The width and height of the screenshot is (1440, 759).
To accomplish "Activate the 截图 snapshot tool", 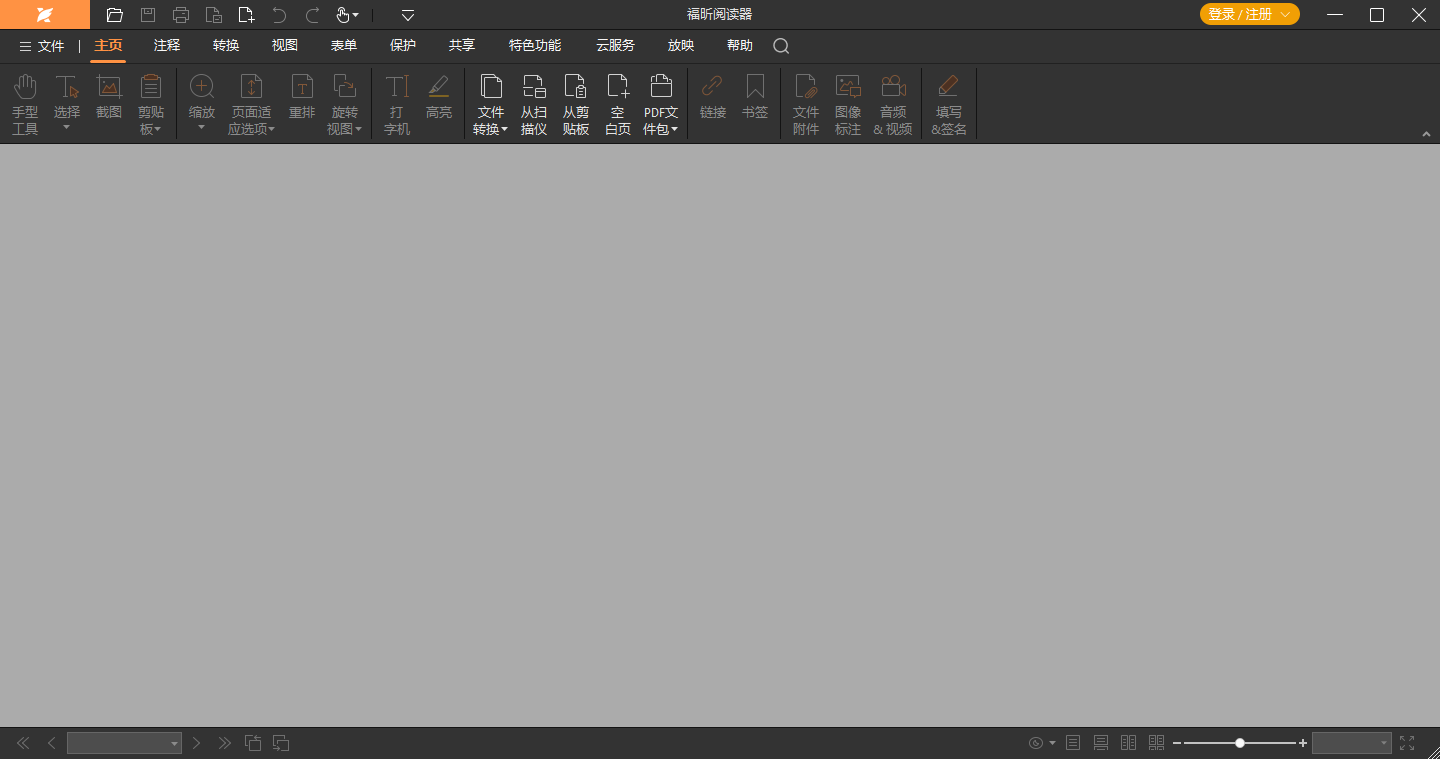I will 109,97.
